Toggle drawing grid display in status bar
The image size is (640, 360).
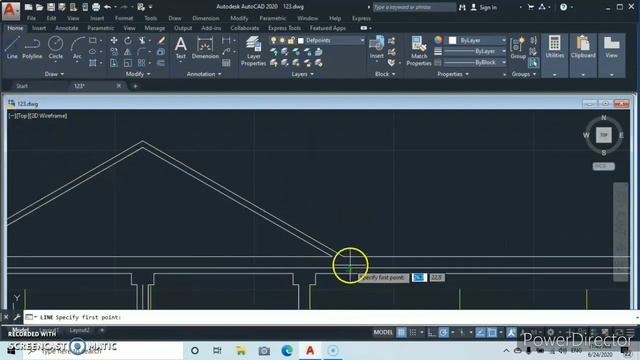[x=401, y=332]
